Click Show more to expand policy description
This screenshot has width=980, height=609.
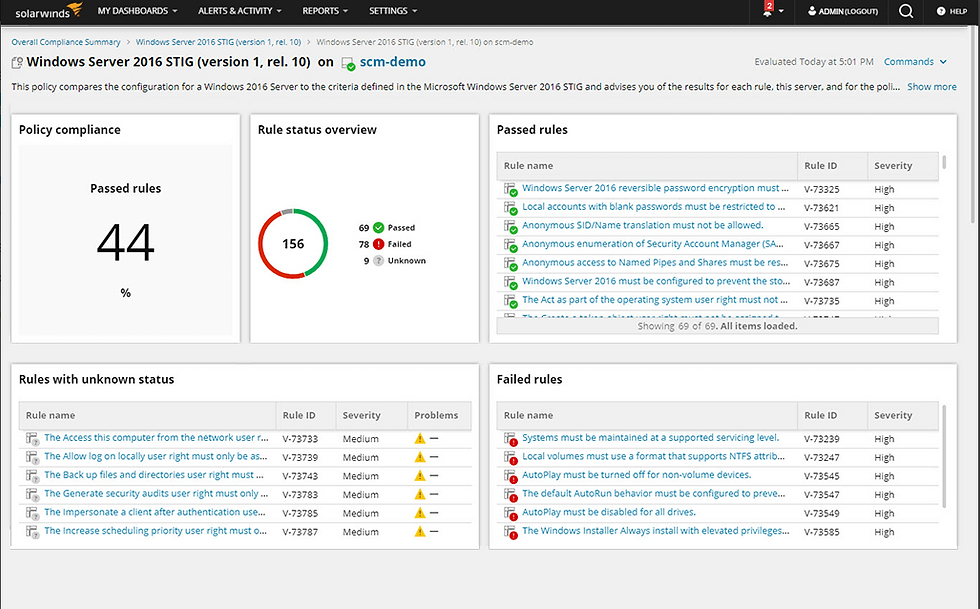coord(931,87)
